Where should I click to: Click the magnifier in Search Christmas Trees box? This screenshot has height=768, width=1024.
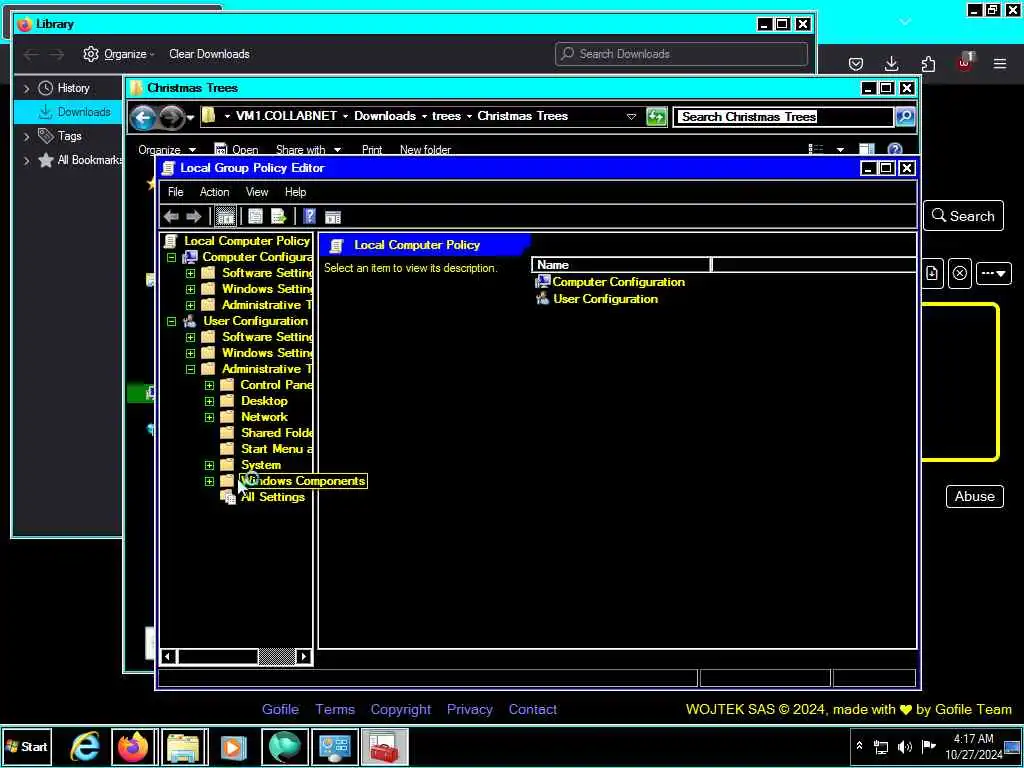pyautogui.click(x=905, y=117)
